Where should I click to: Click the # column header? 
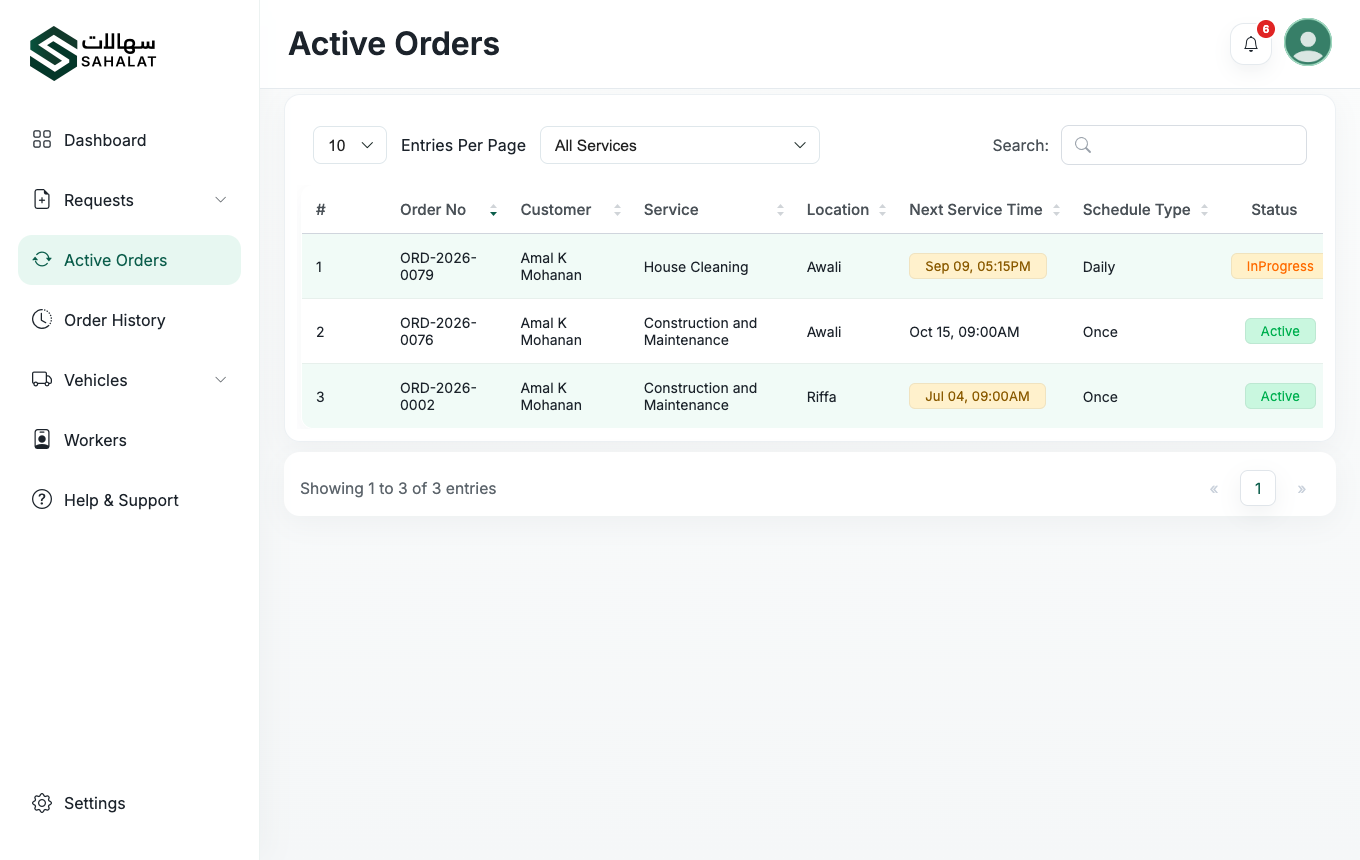point(321,210)
